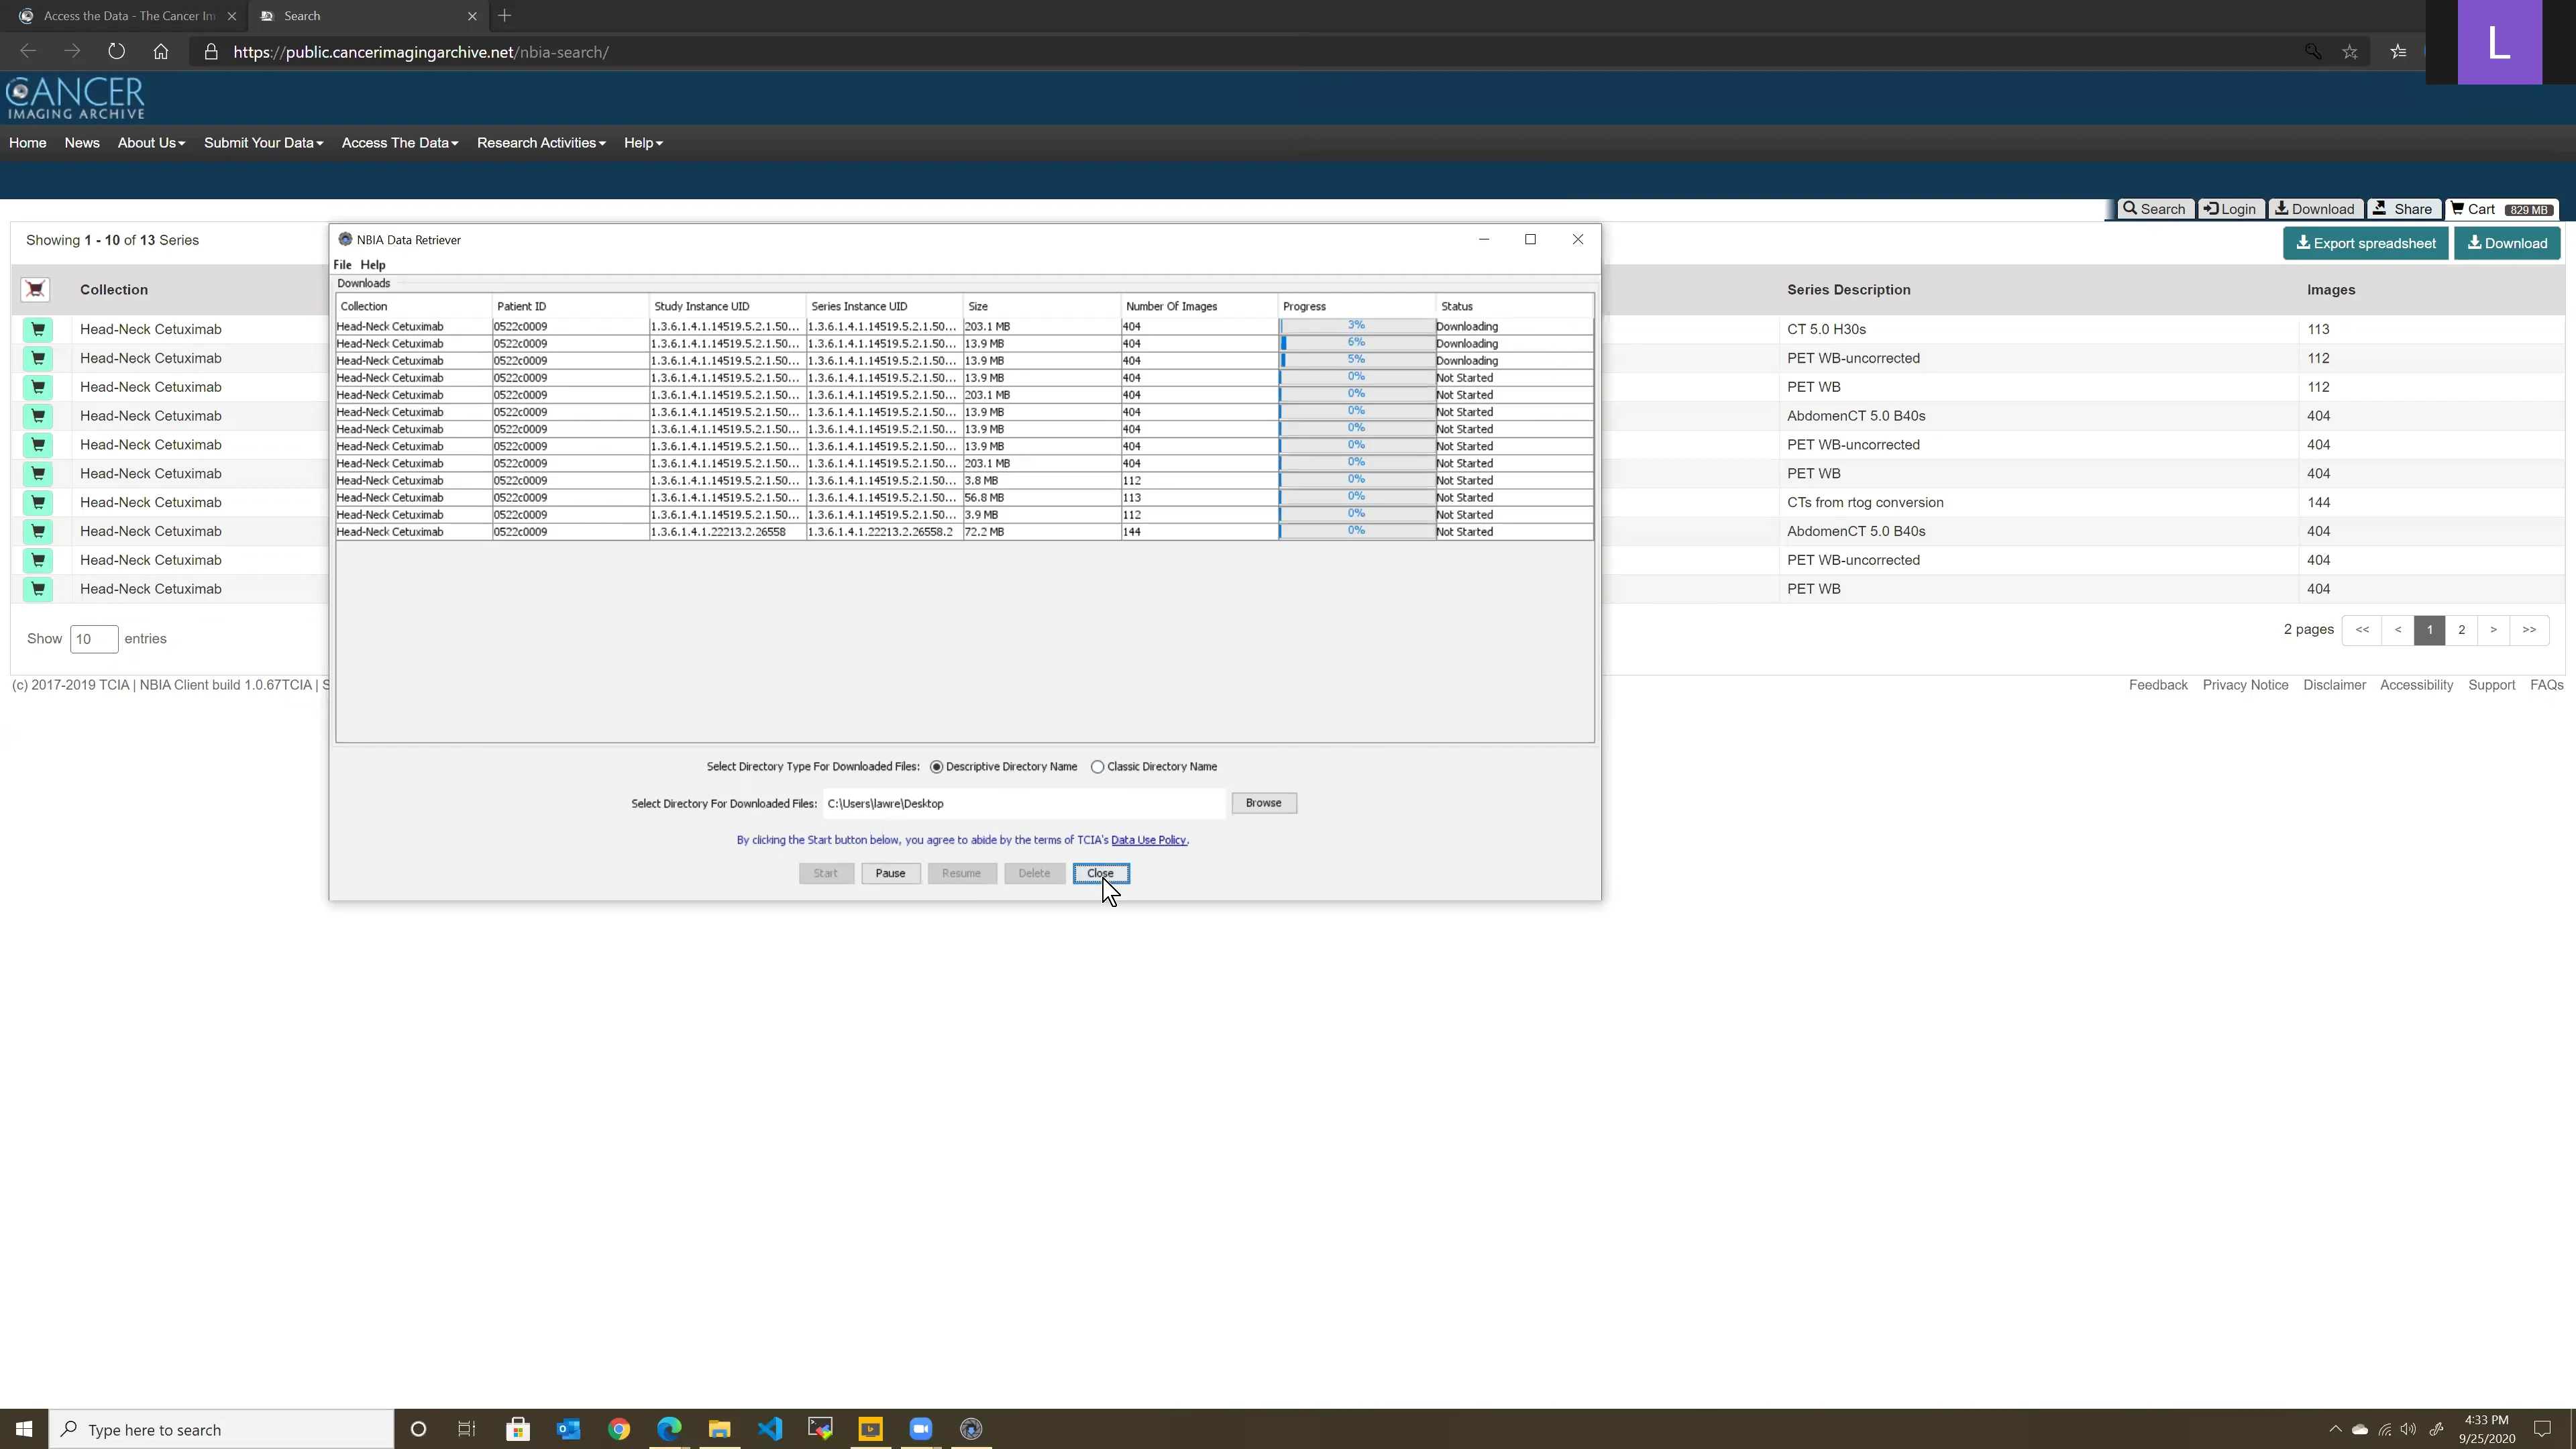
Task: Open Visual Studio Code from taskbar
Action: [x=770, y=1429]
